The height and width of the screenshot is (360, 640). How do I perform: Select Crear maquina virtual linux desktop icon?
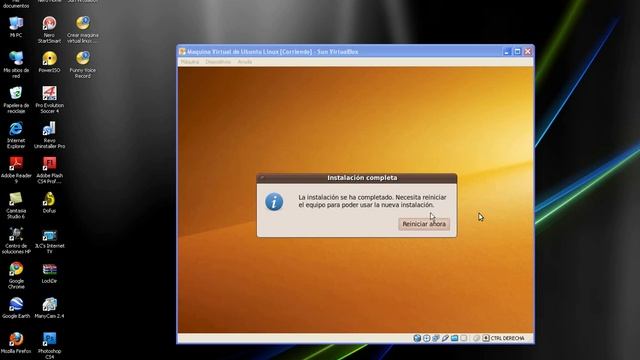tap(83, 29)
